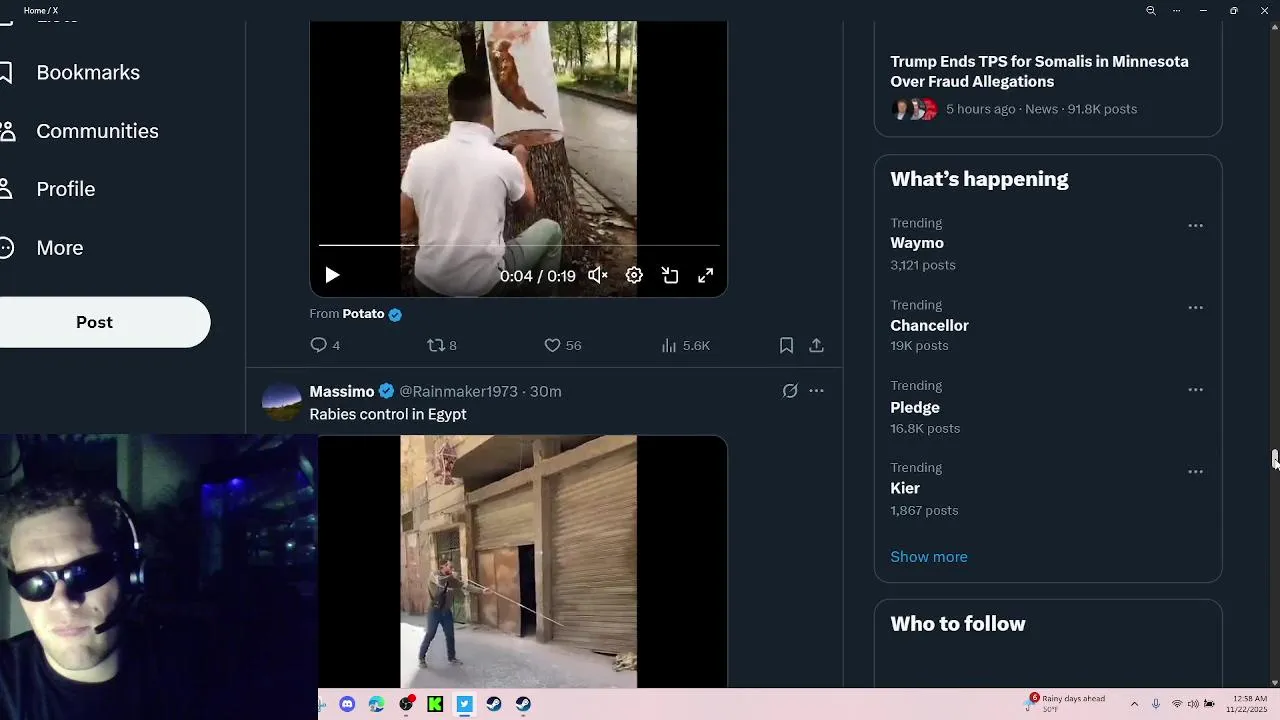Open the Pledge trending topic
Screen dimensions: 1280x720
coord(915,407)
